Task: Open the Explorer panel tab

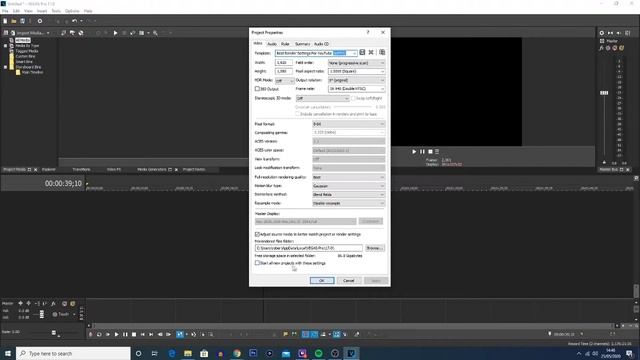Action: coord(49,169)
